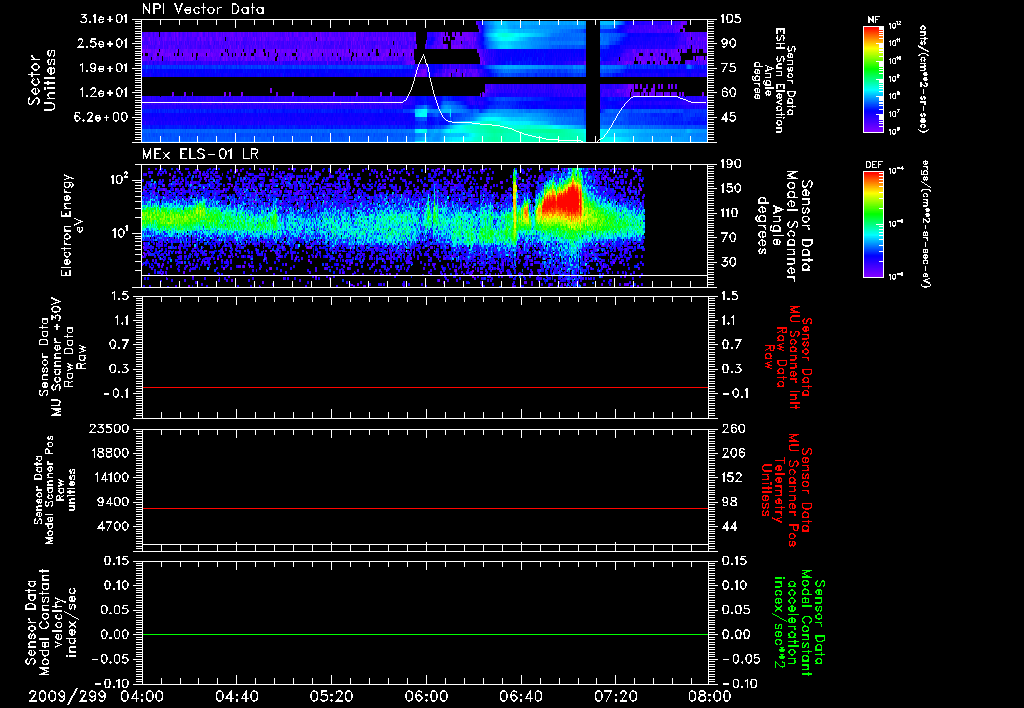Click the 4700 scanner position tick
The image size is (1024, 708).
pyautogui.click(x=113, y=526)
